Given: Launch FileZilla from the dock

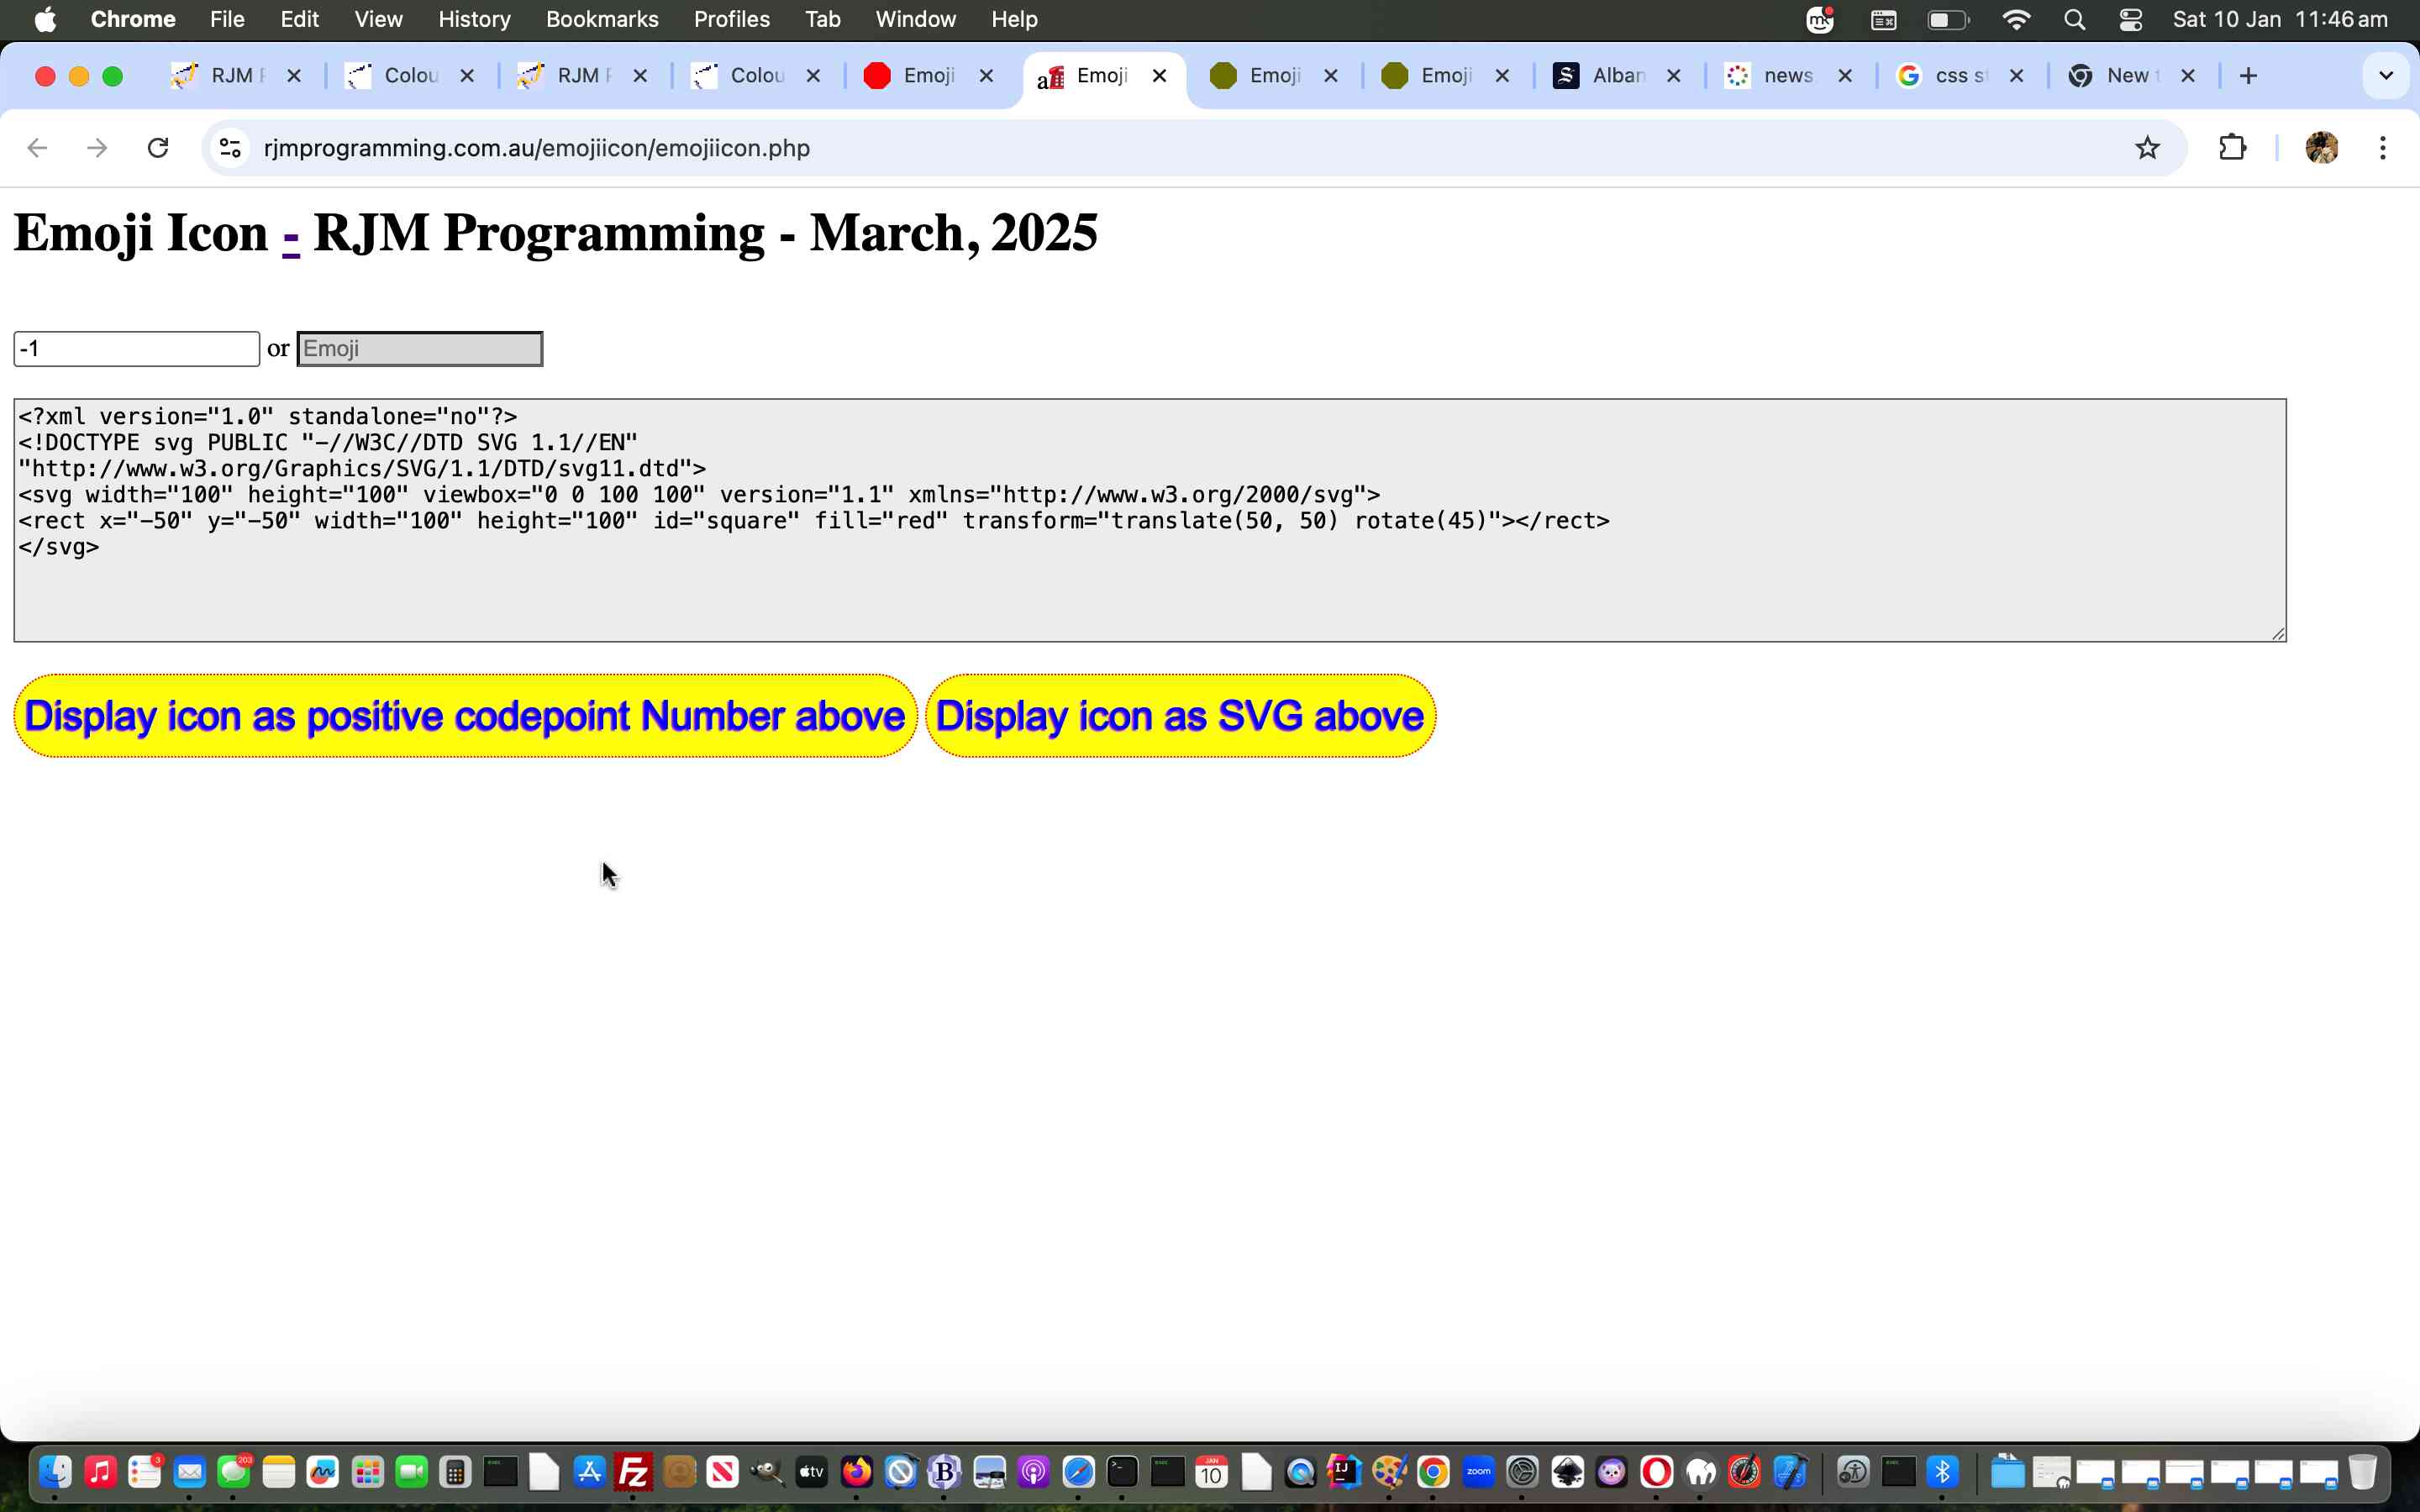Looking at the screenshot, I should click(x=634, y=1472).
